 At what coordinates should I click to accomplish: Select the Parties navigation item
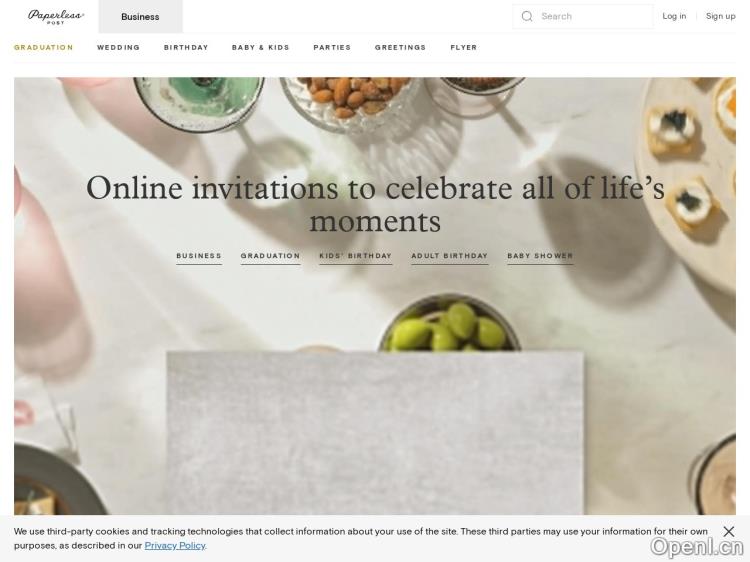click(332, 47)
